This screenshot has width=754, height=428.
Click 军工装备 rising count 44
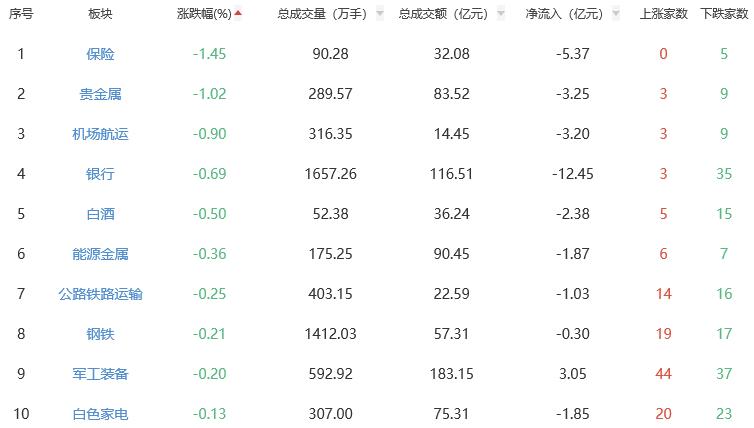click(x=663, y=374)
